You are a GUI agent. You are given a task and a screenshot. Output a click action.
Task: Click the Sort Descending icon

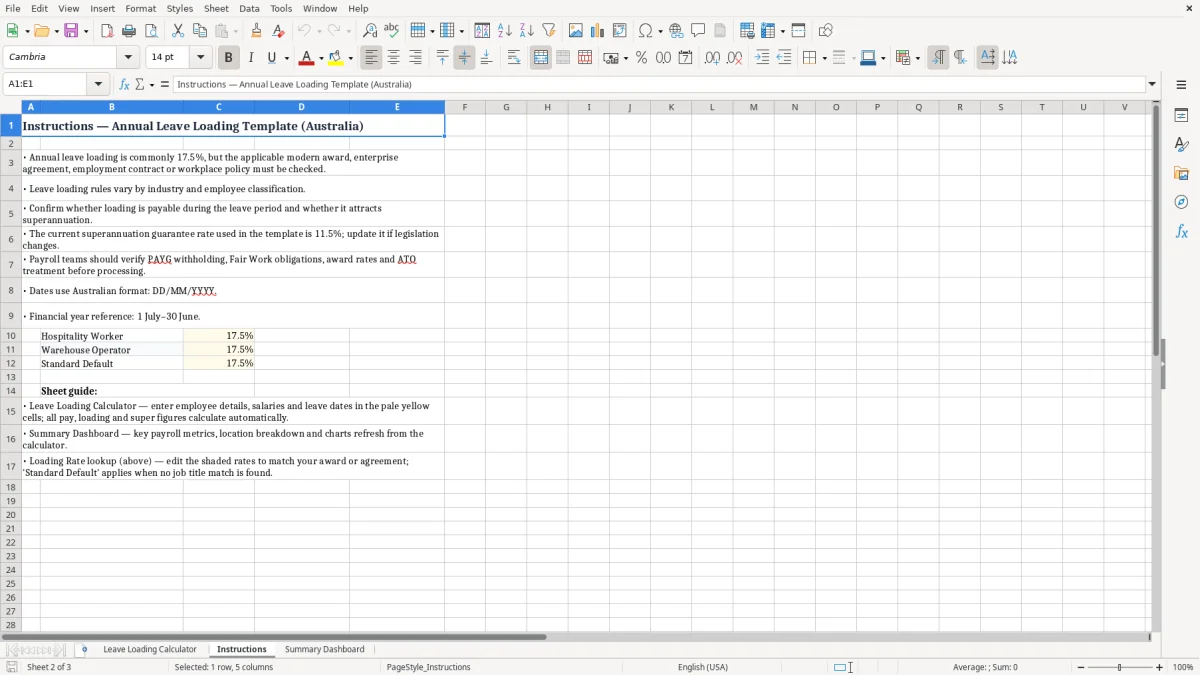click(x=527, y=31)
